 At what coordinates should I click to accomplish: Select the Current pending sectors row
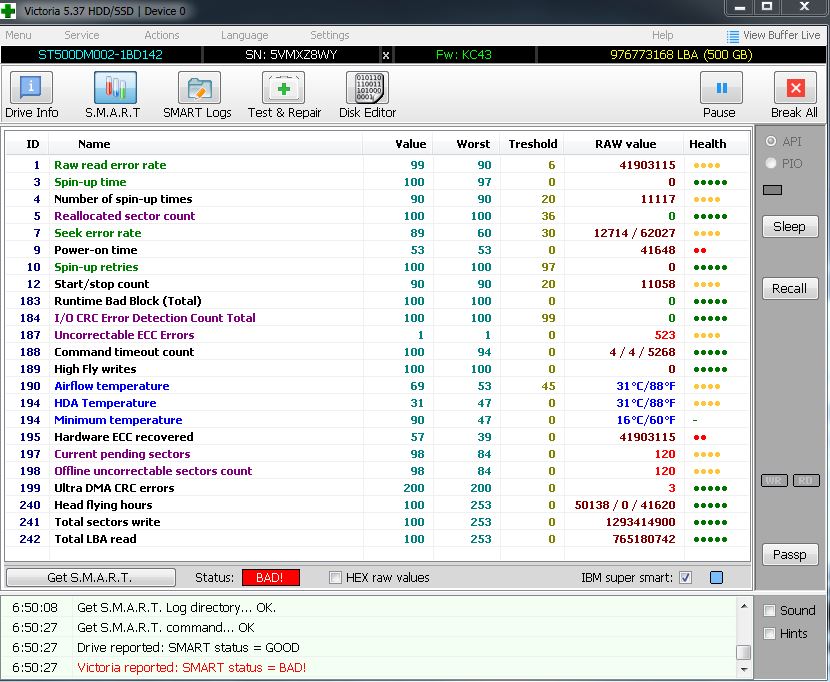pyautogui.click(x=377, y=454)
